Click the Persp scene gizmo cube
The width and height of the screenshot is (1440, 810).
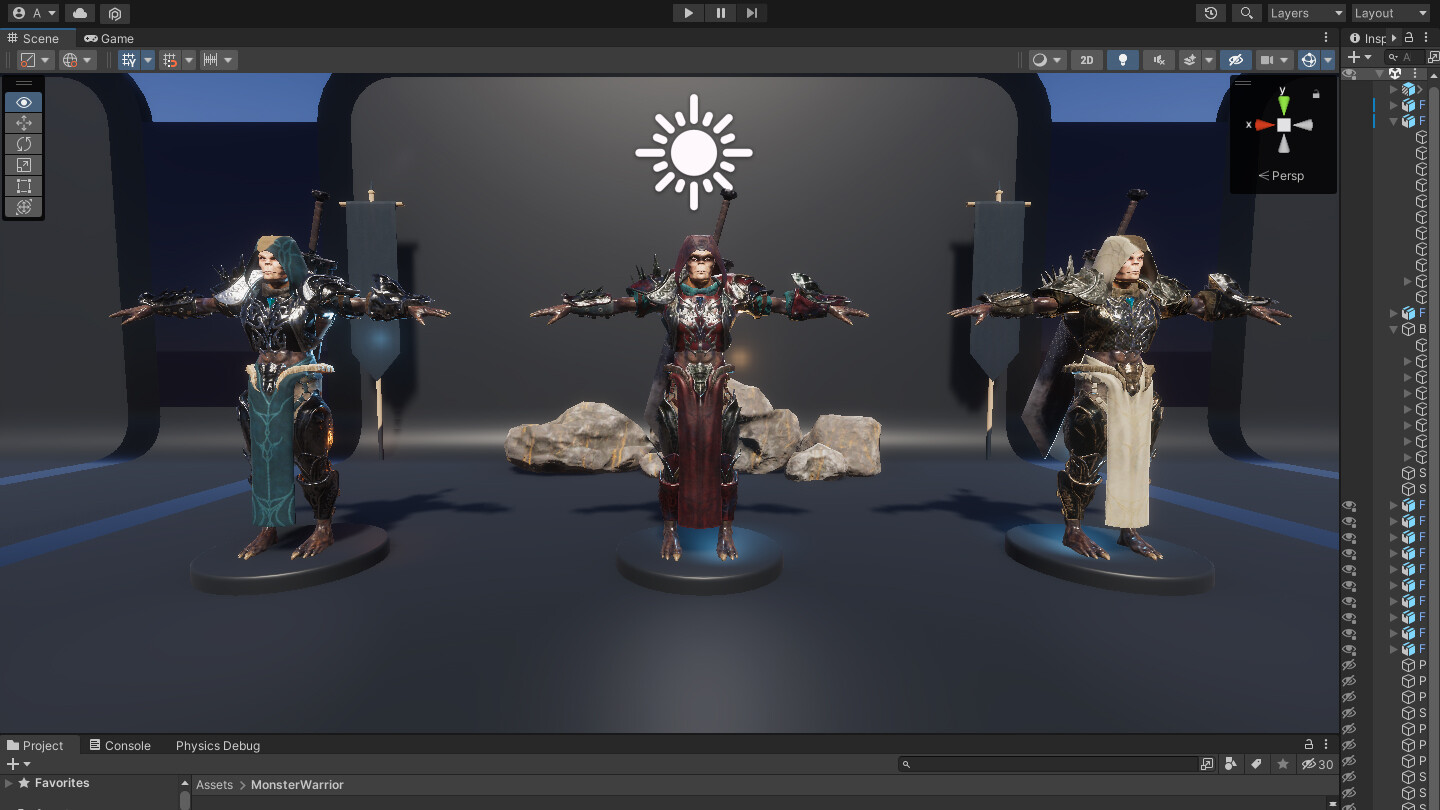pos(1283,124)
